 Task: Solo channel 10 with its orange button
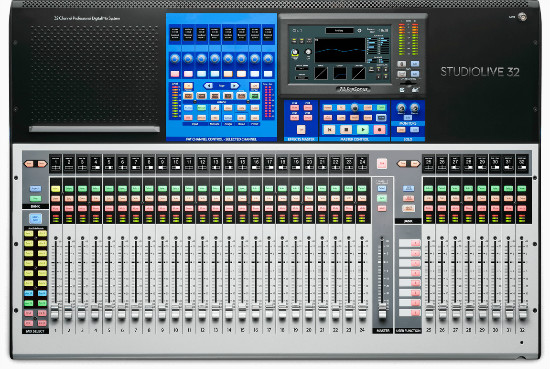click(x=176, y=199)
